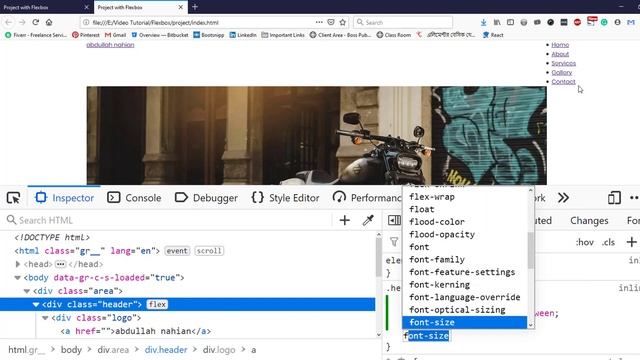The height and width of the screenshot is (360, 640).
Task: Open page actions three-dot menu
Action: pos(319,22)
